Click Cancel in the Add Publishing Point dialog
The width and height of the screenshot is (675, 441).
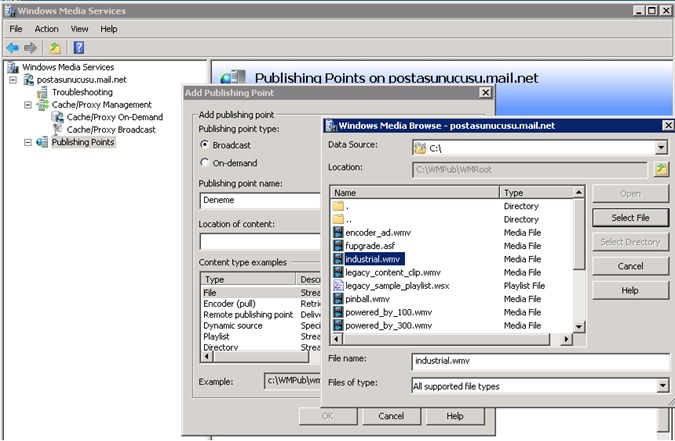391,415
